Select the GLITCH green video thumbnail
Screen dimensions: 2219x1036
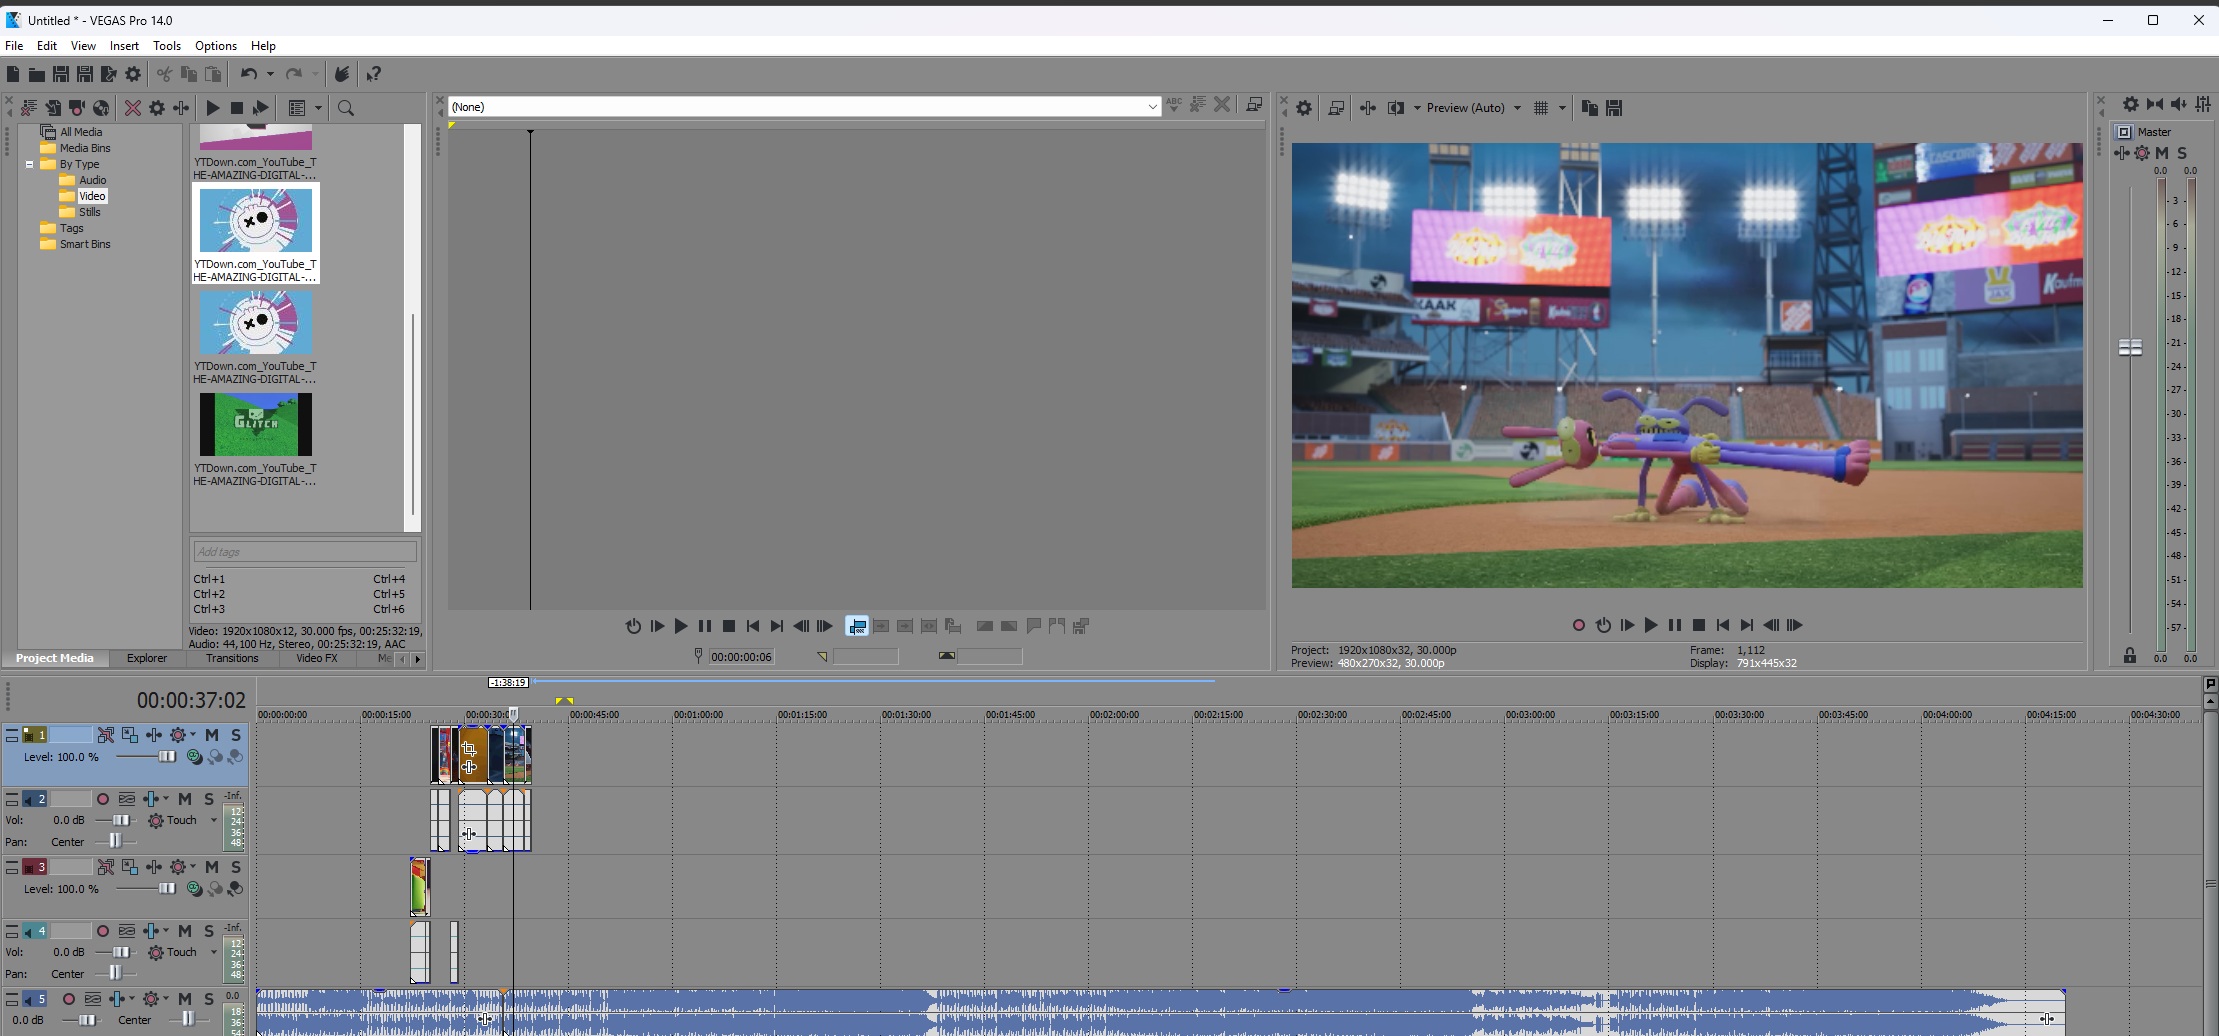pyautogui.click(x=256, y=424)
